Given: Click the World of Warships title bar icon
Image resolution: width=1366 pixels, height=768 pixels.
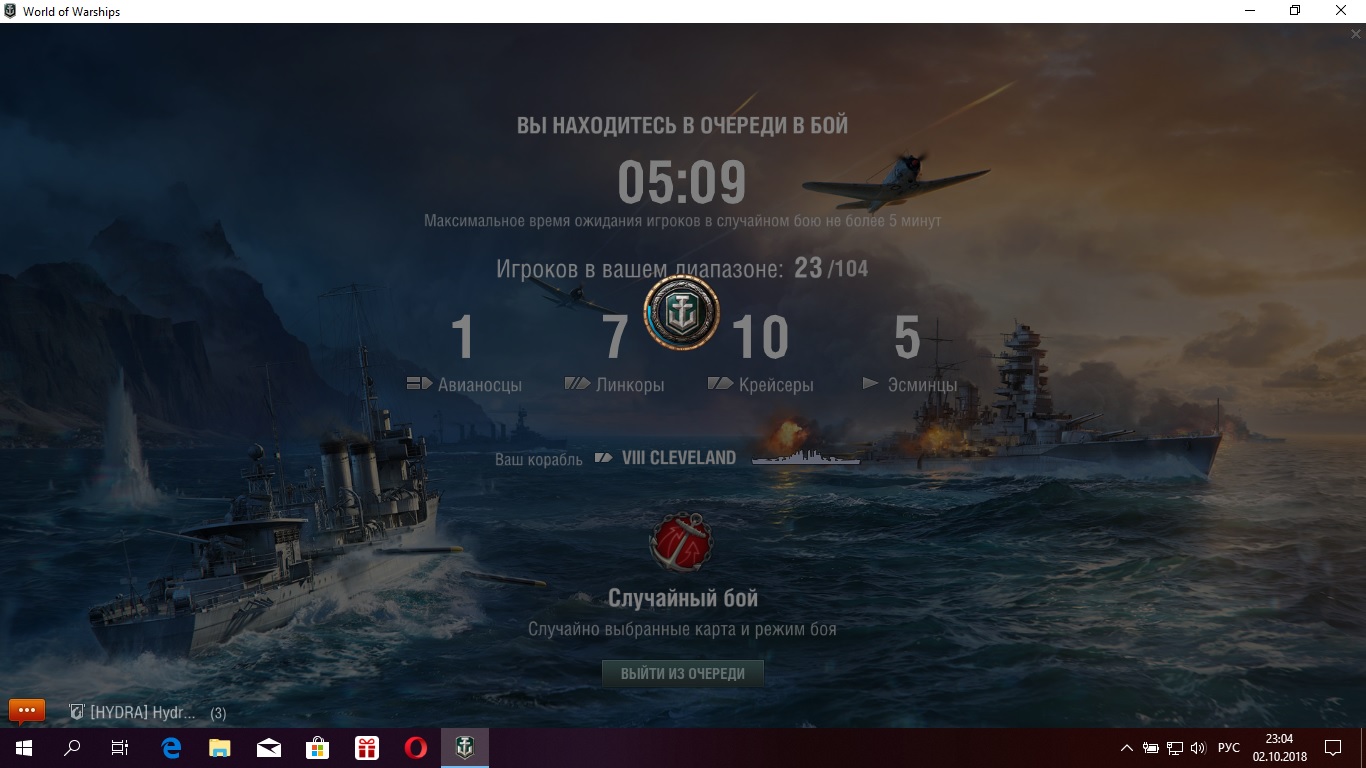Looking at the screenshot, I should coord(11,11).
